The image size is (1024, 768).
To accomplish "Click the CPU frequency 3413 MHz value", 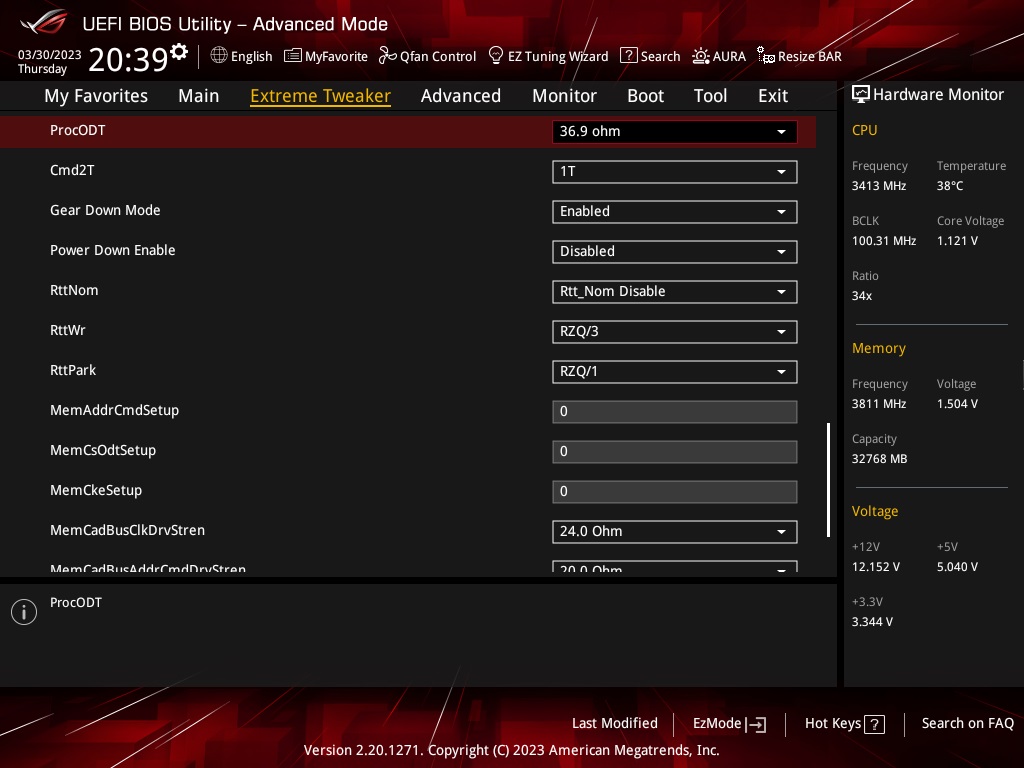I will [879, 186].
